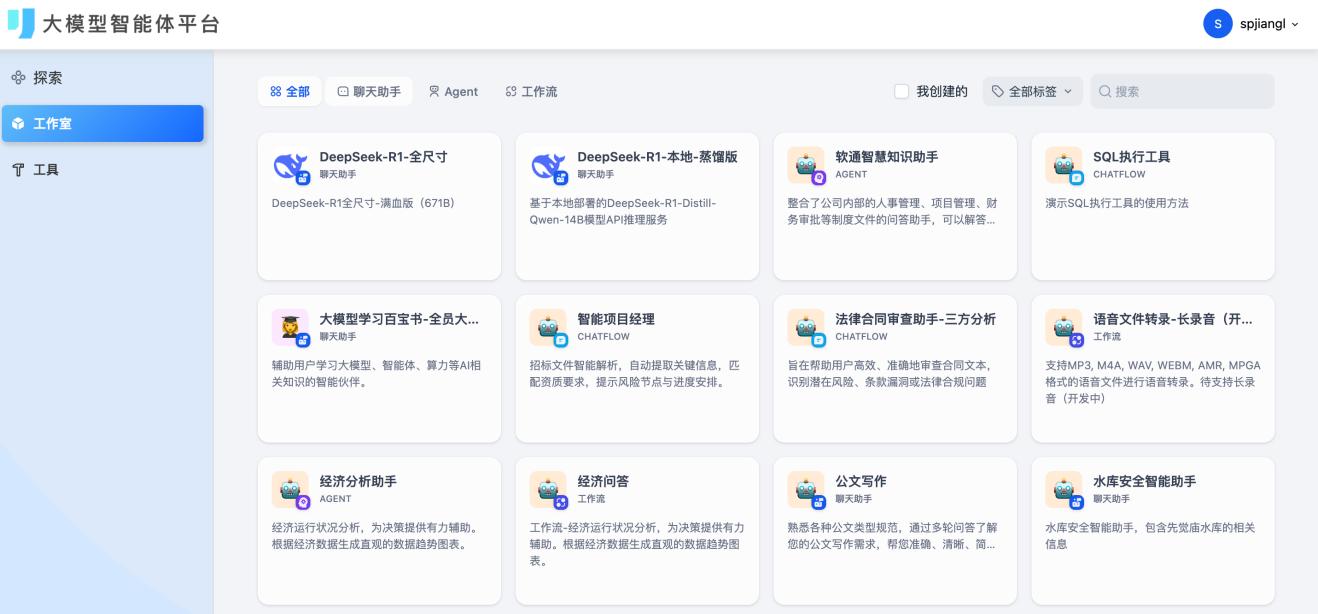Click the 水库安全智能助手 robot icon
The image size is (1318, 614).
(x=1064, y=490)
